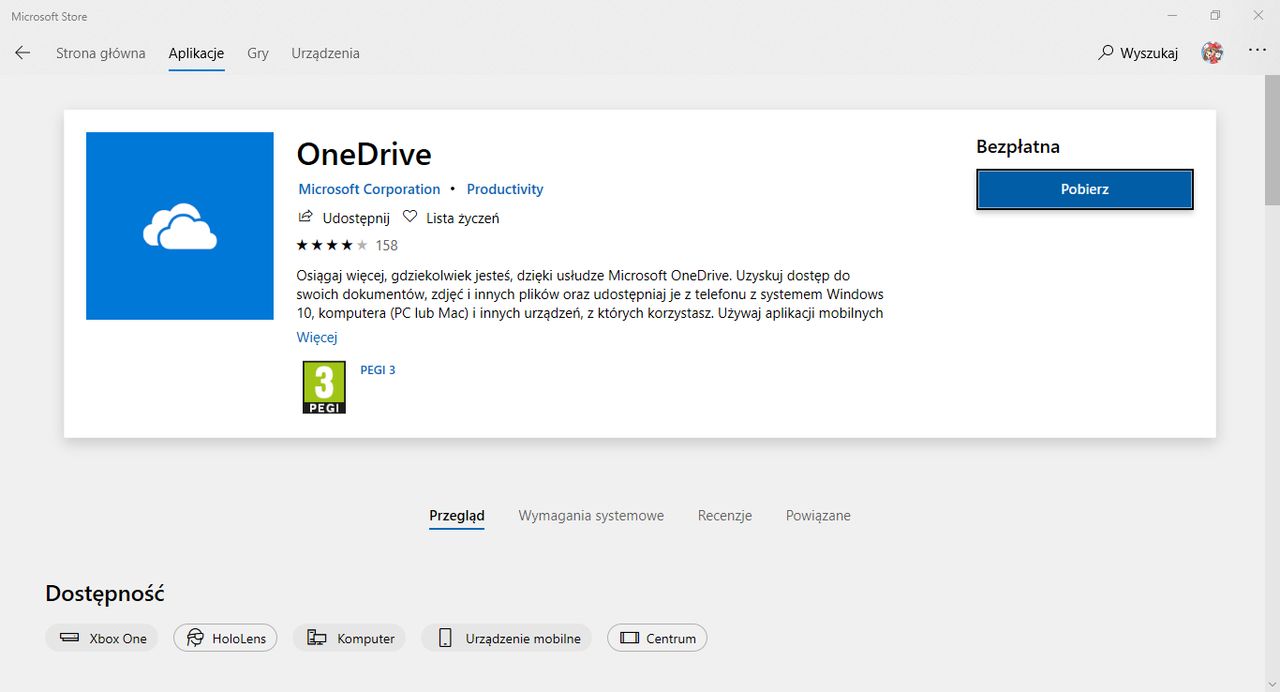The width and height of the screenshot is (1280, 692).
Task: Select the Xbox One availability chip
Action: [x=102, y=638]
